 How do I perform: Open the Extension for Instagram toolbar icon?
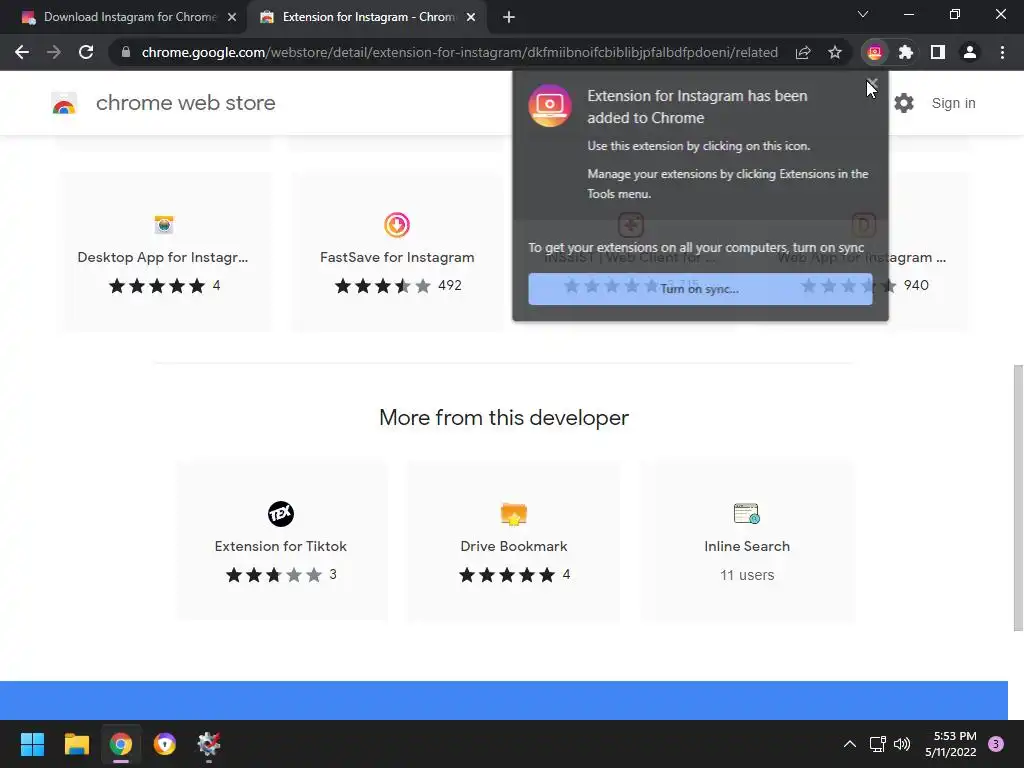click(874, 52)
